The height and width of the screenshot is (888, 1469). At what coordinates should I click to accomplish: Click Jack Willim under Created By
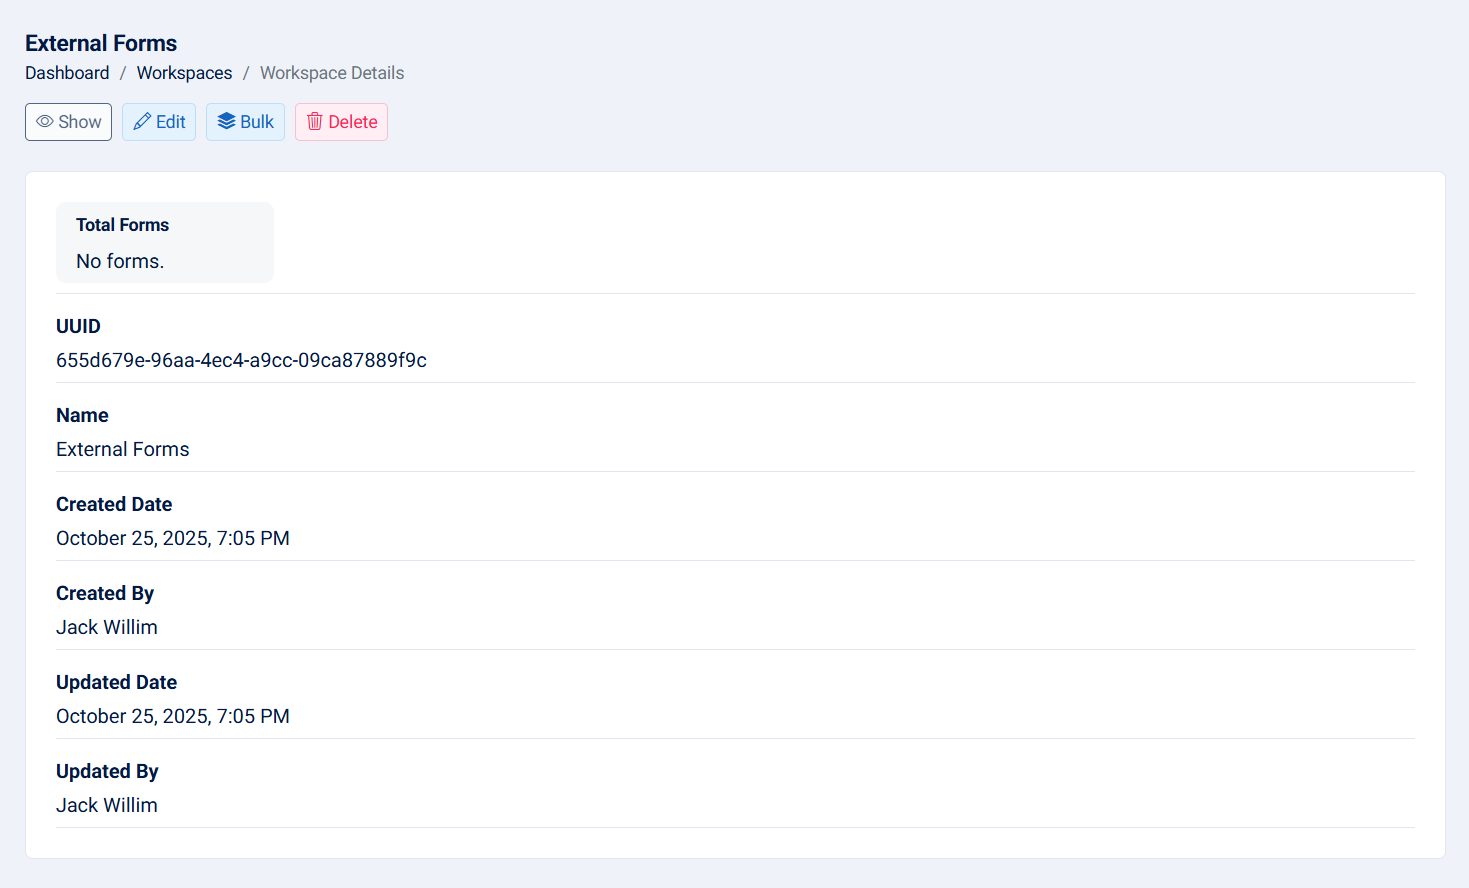coord(107,627)
